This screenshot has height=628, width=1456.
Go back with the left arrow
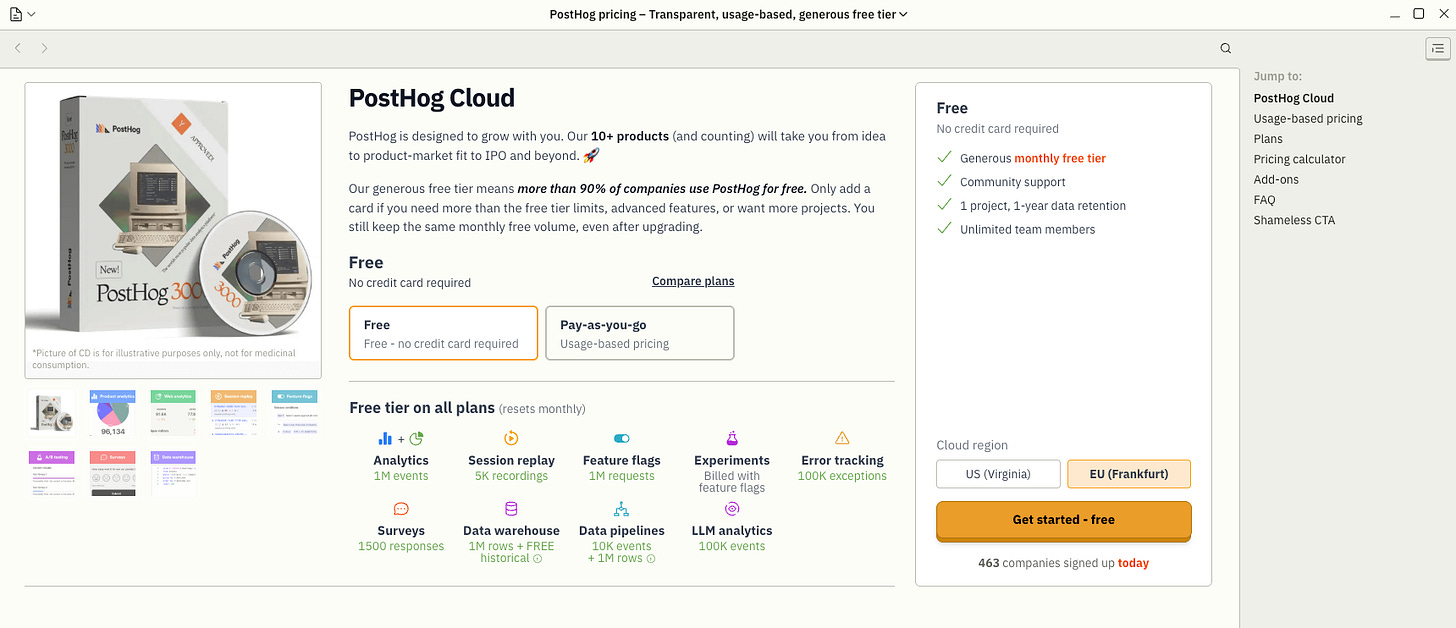click(18, 48)
